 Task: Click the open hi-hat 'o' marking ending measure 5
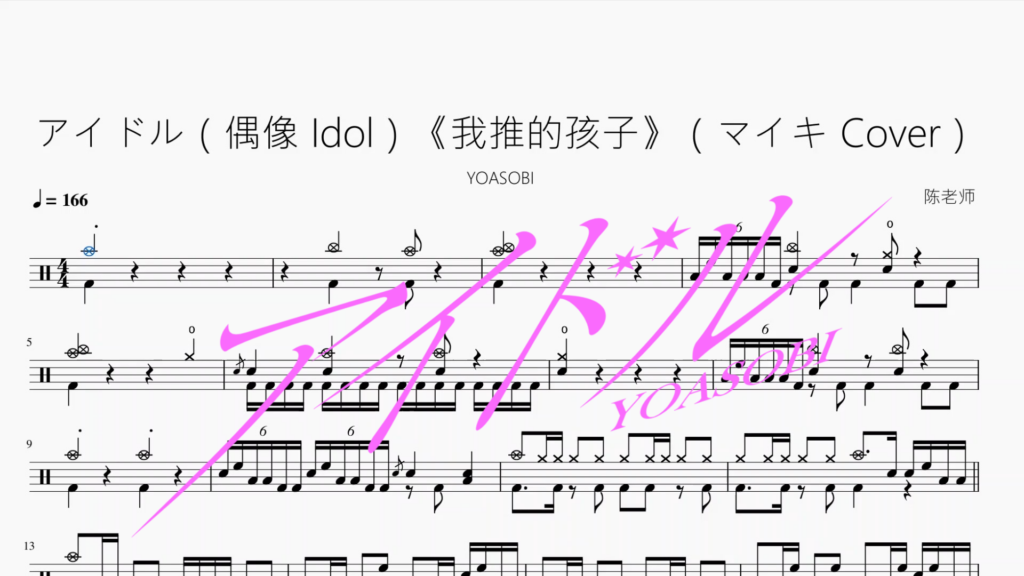[x=191, y=330]
